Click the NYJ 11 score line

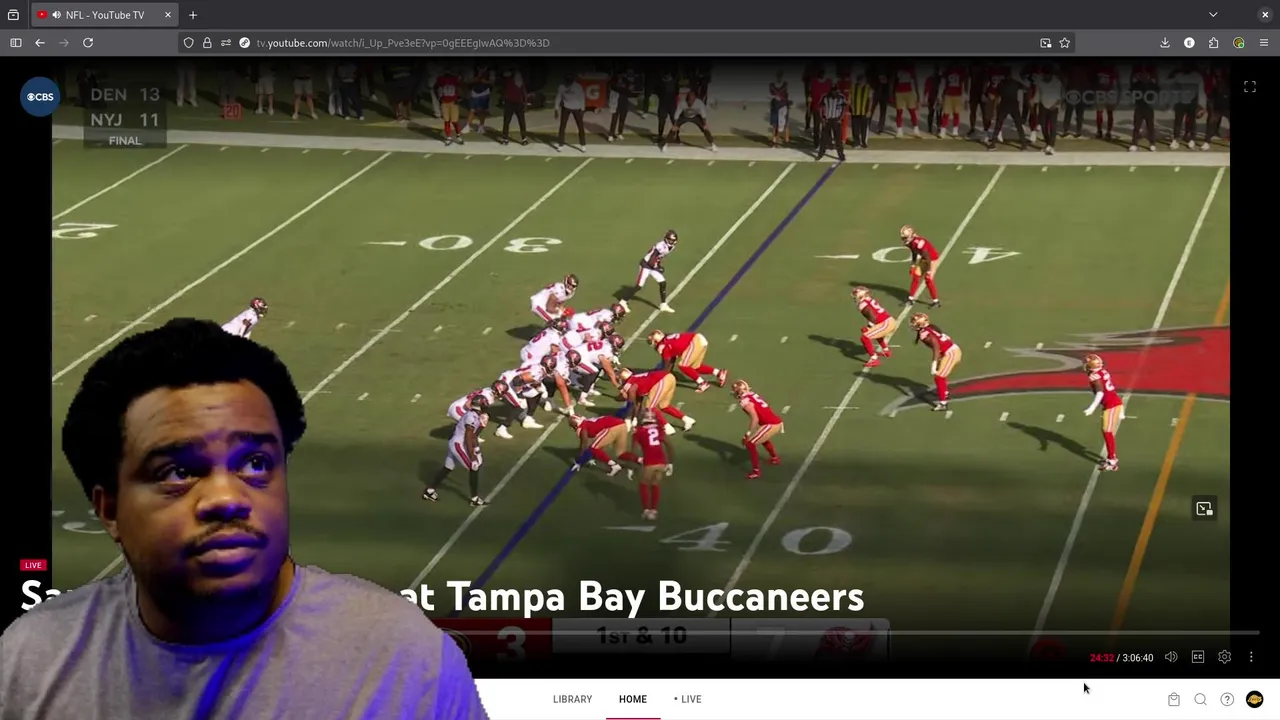pyautogui.click(x=125, y=120)
